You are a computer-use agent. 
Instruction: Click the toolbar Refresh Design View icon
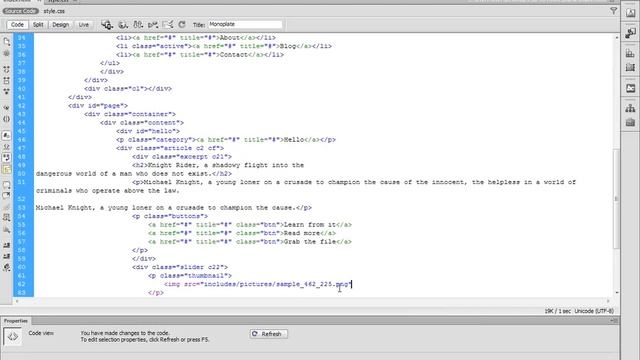(182, 25)
